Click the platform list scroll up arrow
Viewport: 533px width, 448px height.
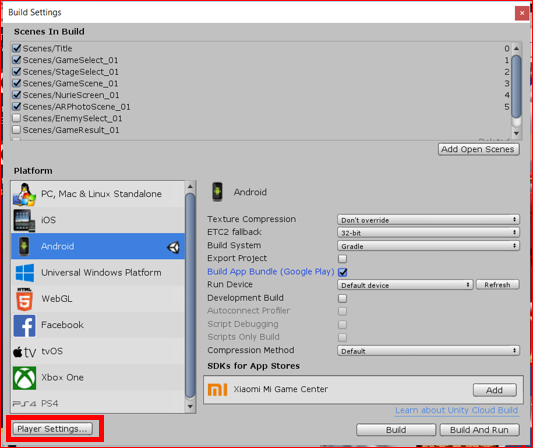(x=190, y=186)
